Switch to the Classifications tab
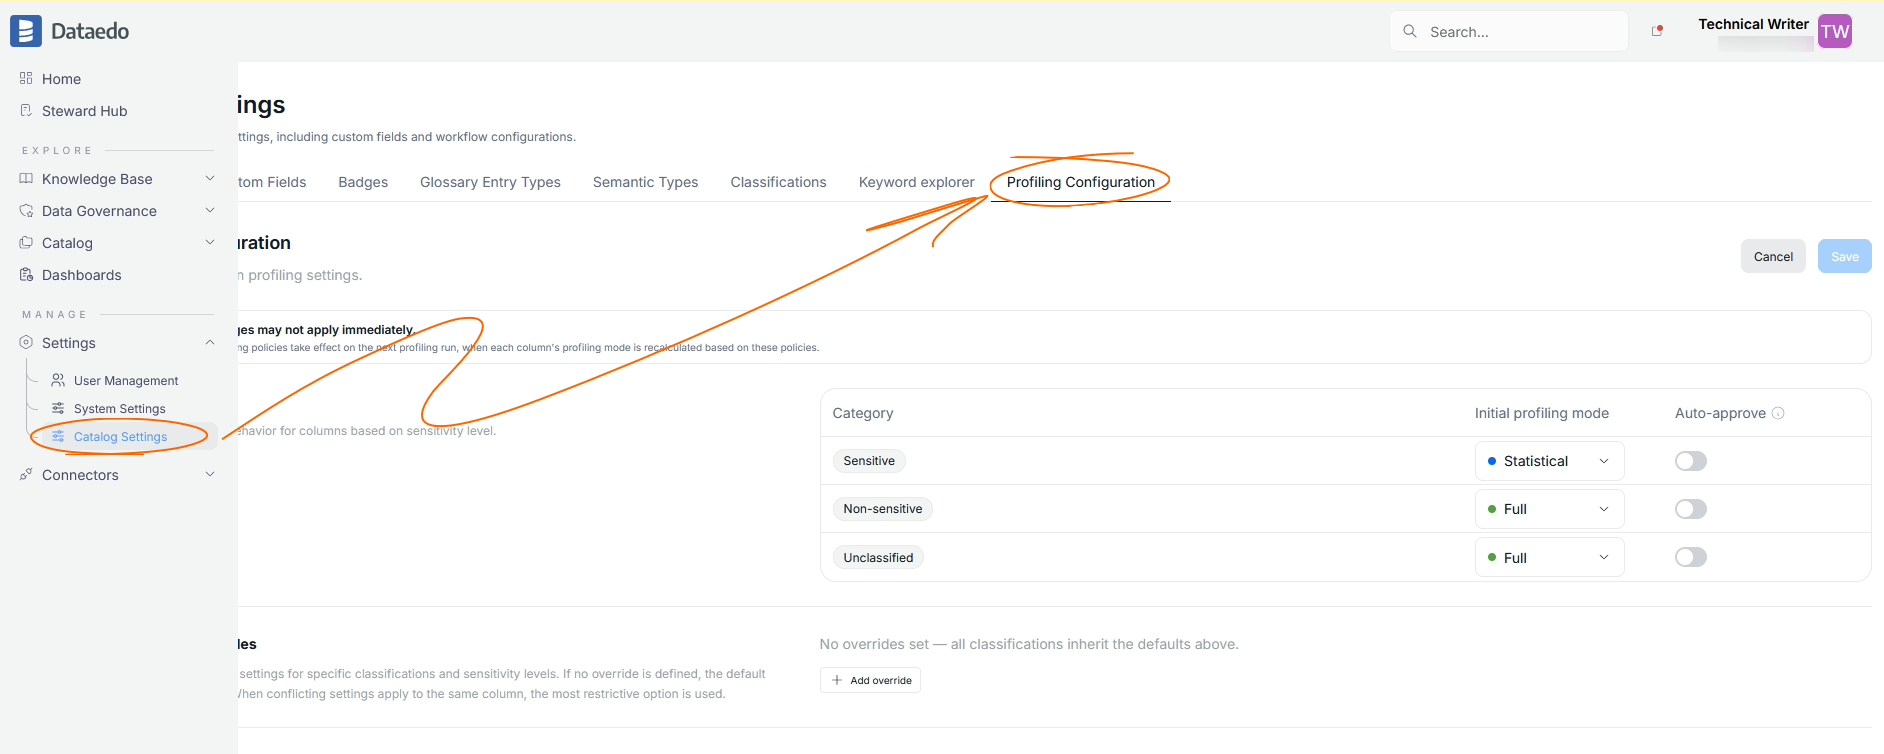This screenshot has width=1884, height=754. click(778, 182)
